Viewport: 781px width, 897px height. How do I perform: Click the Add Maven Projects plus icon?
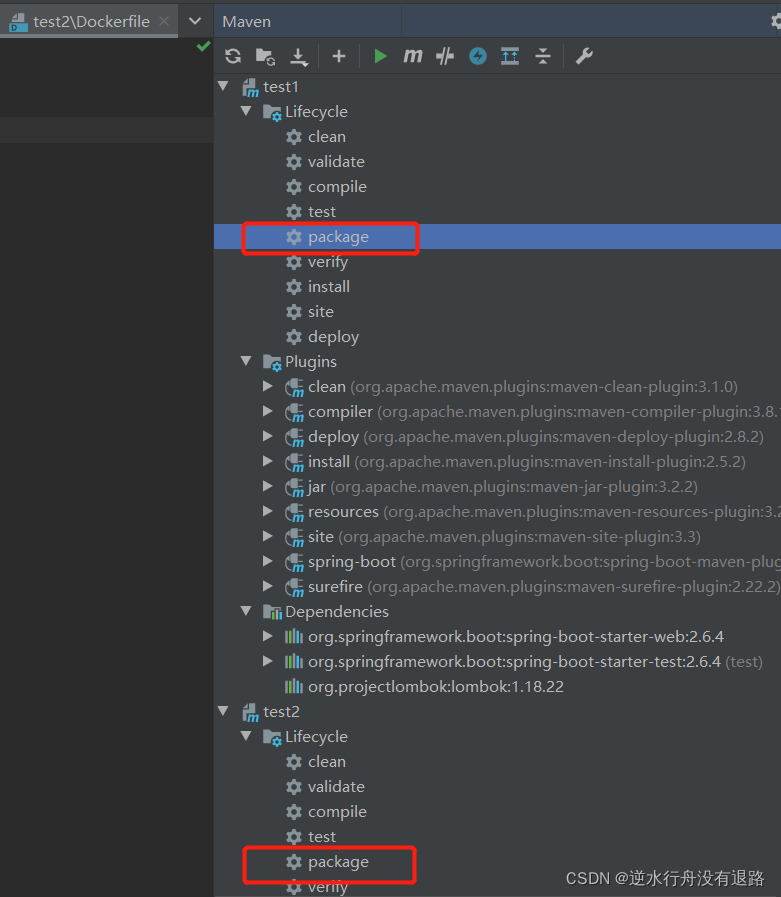[339, 56]
